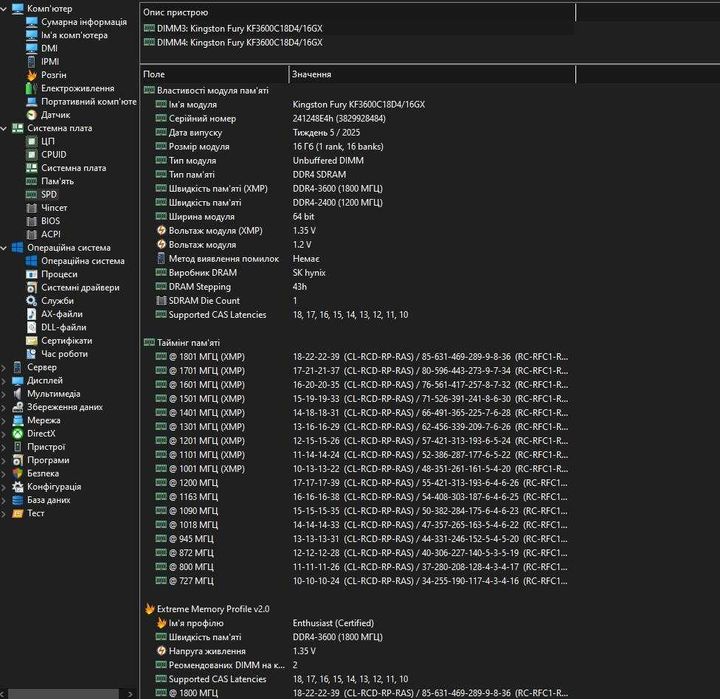Click the tree panel horizontal scrollbar thumb
The width and height of the screenshot is (720, 699).
63,694
